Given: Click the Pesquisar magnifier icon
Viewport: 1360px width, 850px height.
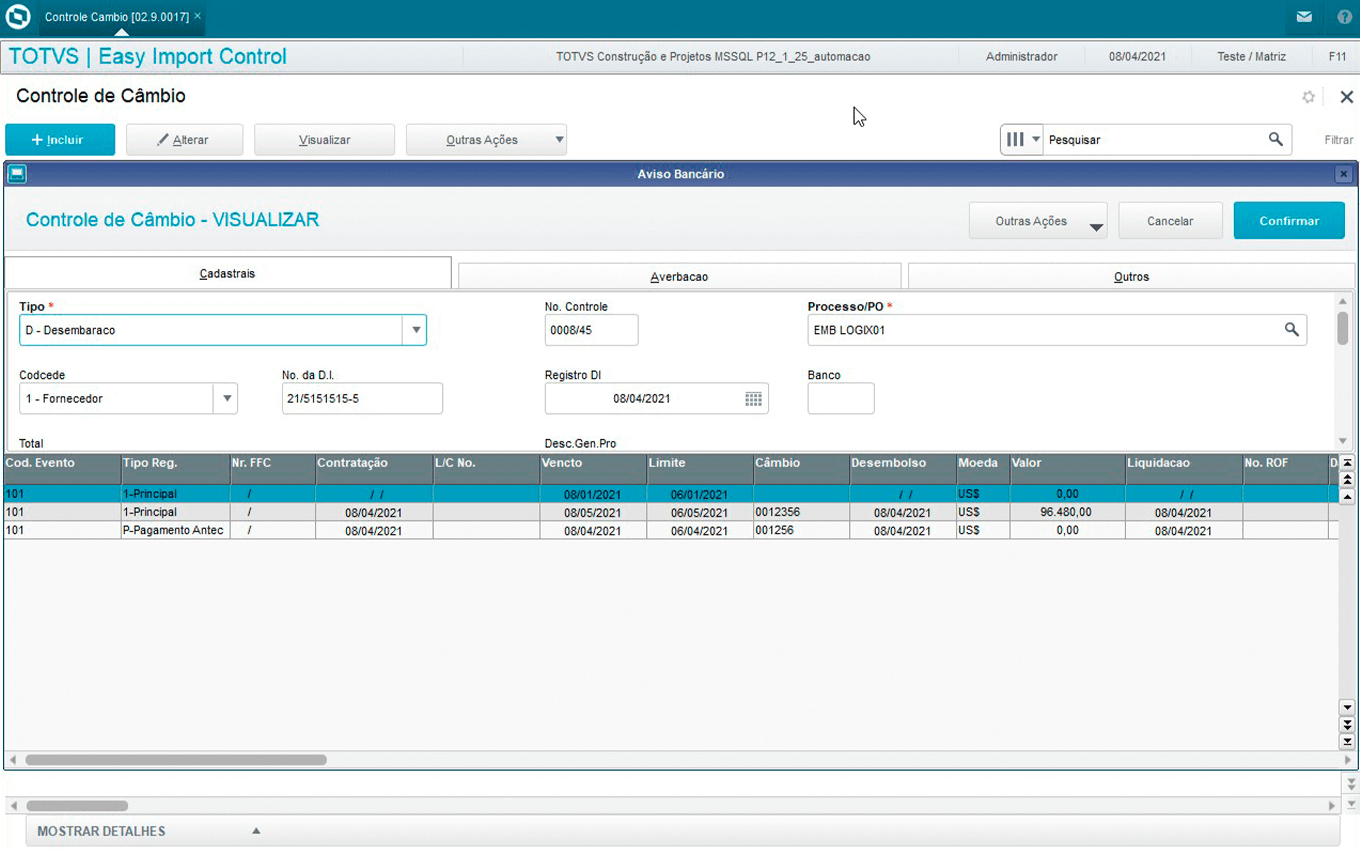Looking at the screenshot, I should pyautogui.click(x=1275, y=140).
